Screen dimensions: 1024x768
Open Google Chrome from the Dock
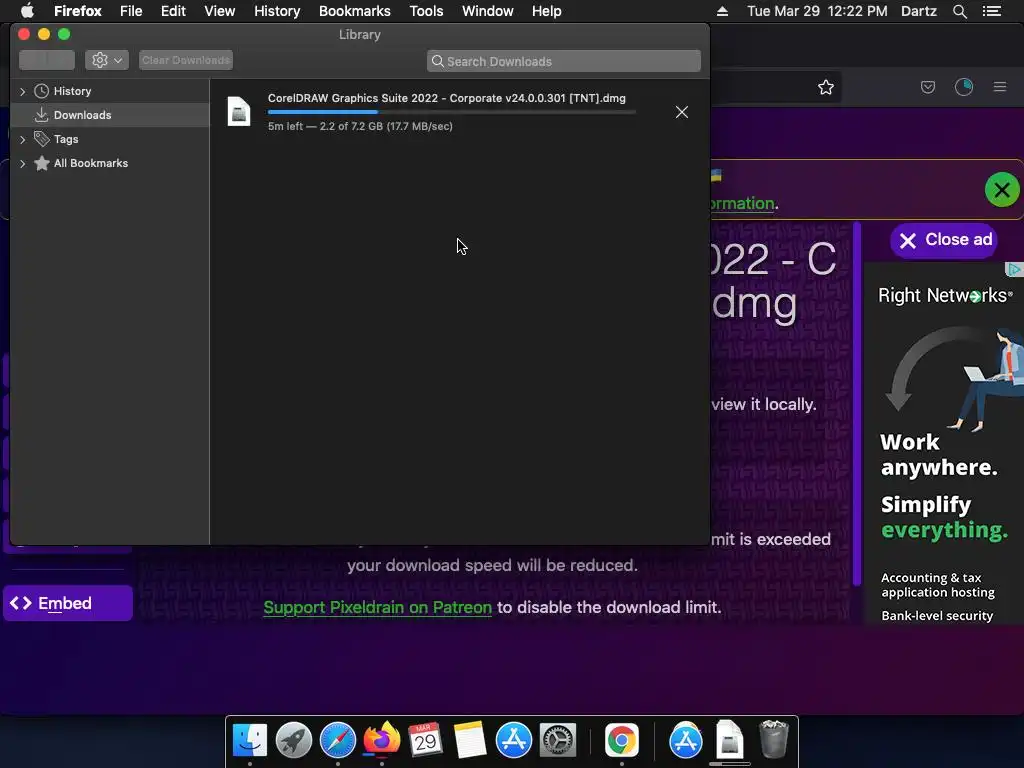point(621,740)
